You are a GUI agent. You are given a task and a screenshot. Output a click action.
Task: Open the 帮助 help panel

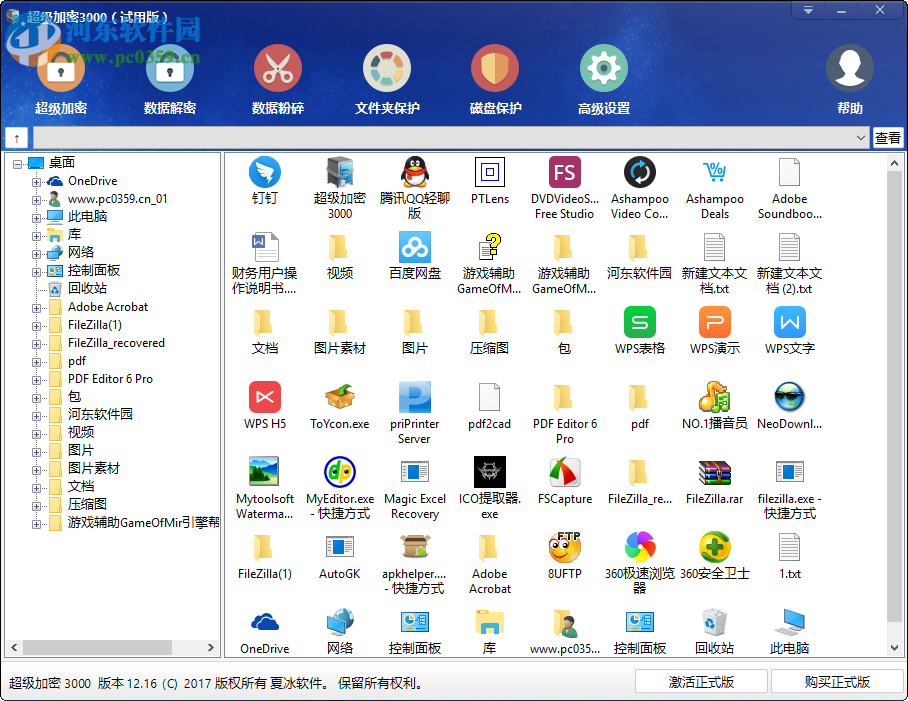[x=849, y=78]
